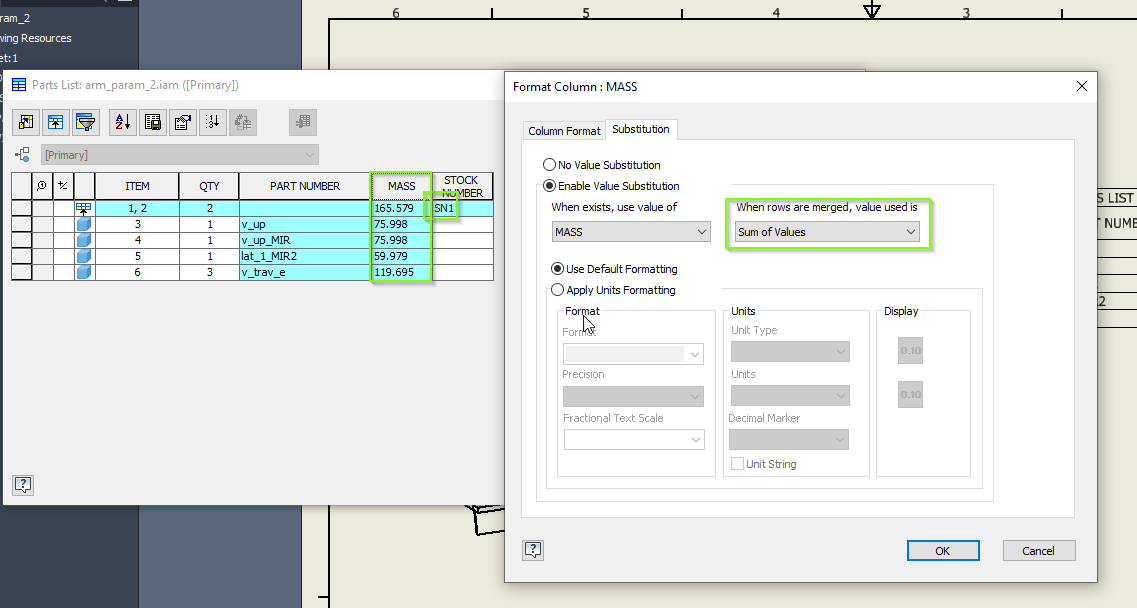Open the Column Chooser in Parts List

24,122
